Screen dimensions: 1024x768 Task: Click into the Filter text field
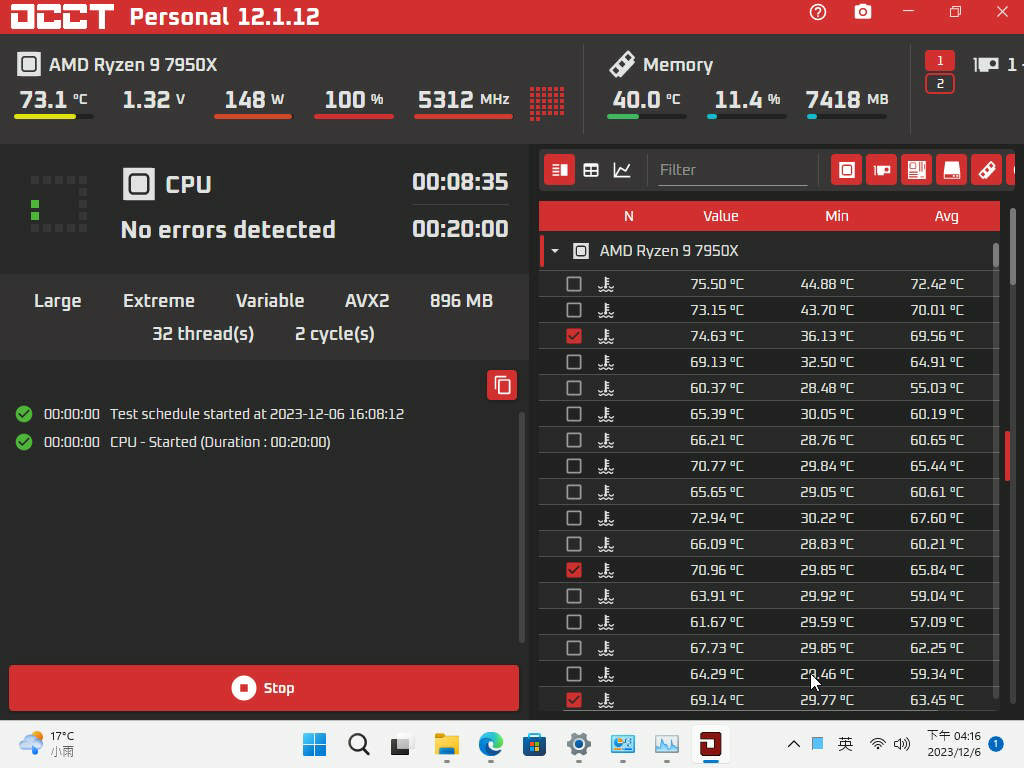click(733, 170)
